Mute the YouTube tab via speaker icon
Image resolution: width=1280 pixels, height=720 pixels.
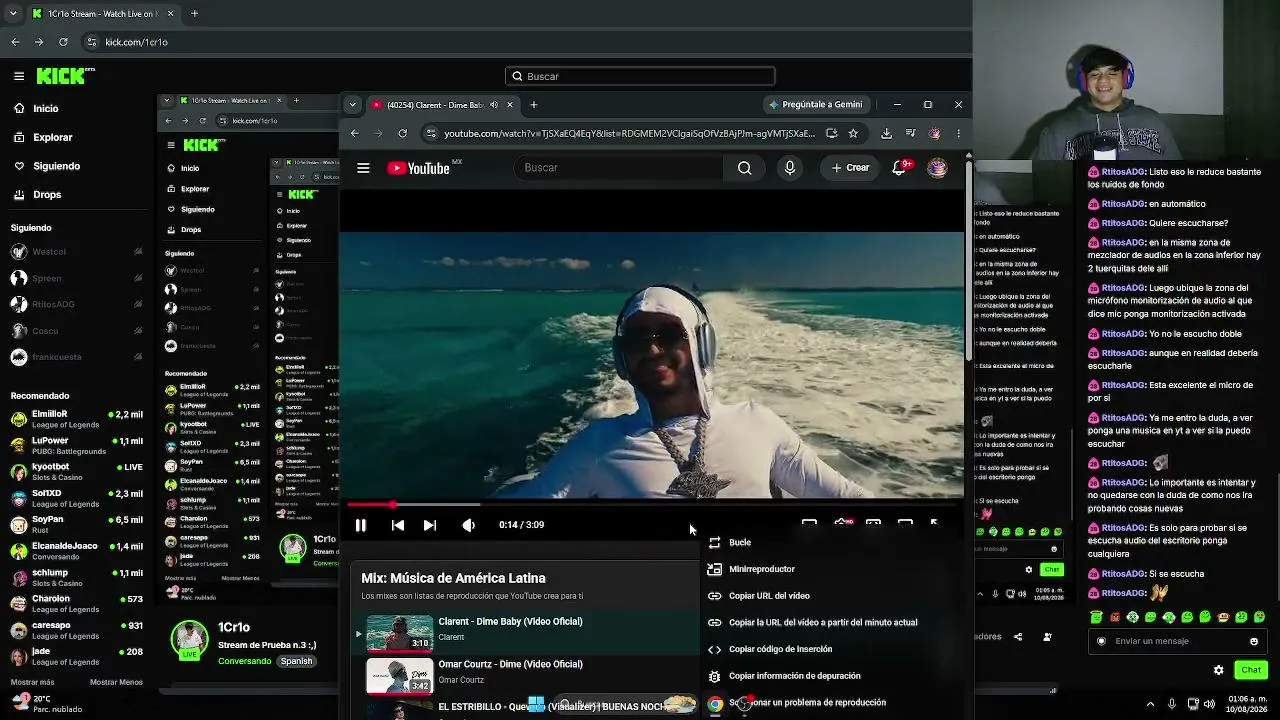(x=493, y=104)
